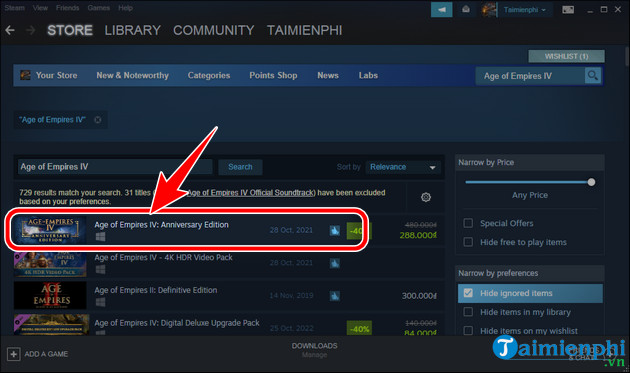Select "Age of Empires IV - 4K HDR Video Pack"
Image resolution: width=630 pixels, height=373 pixels.
164,258
